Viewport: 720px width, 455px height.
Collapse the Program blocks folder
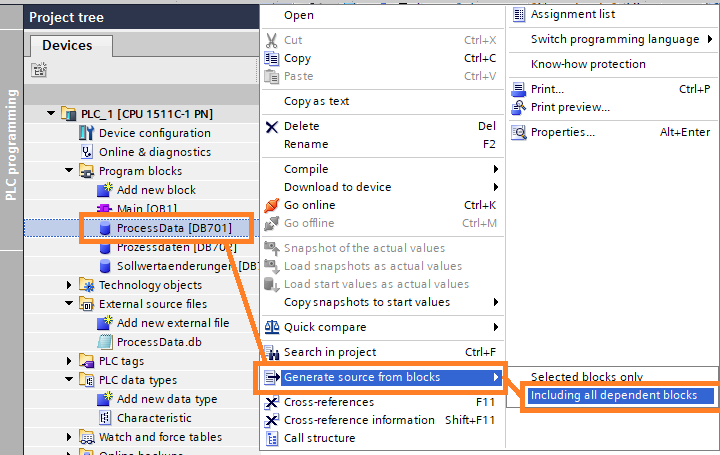69,171
